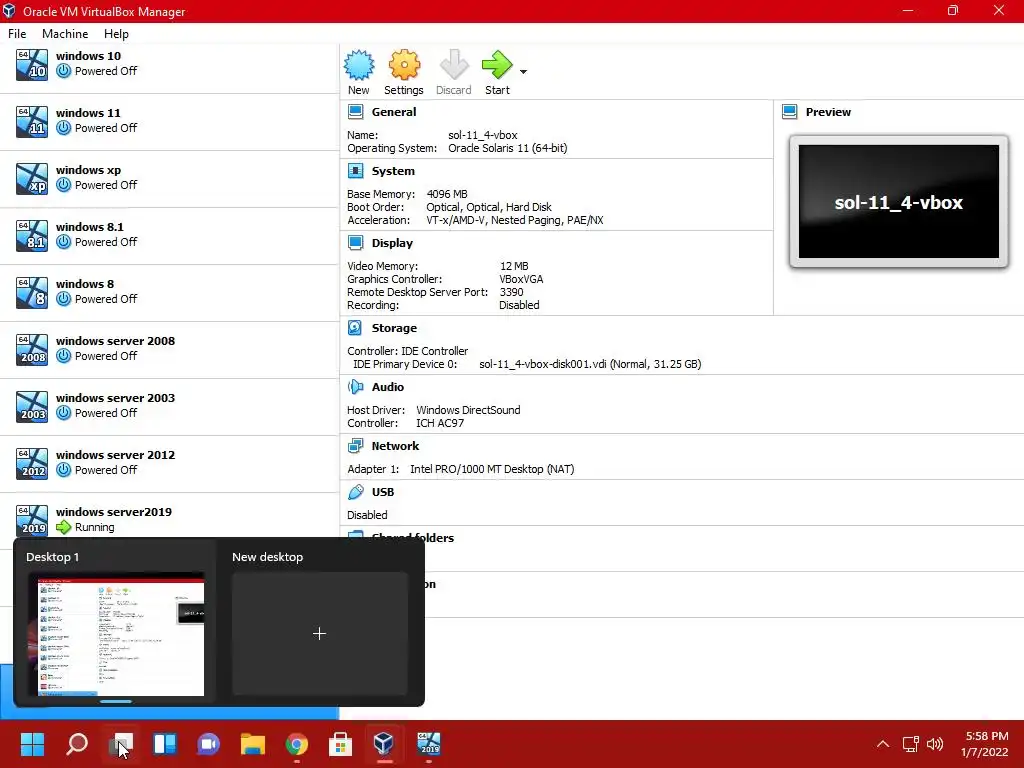Open the Machine menu
The width and height of the screenshot is (1024, 768).
point(65,33)
